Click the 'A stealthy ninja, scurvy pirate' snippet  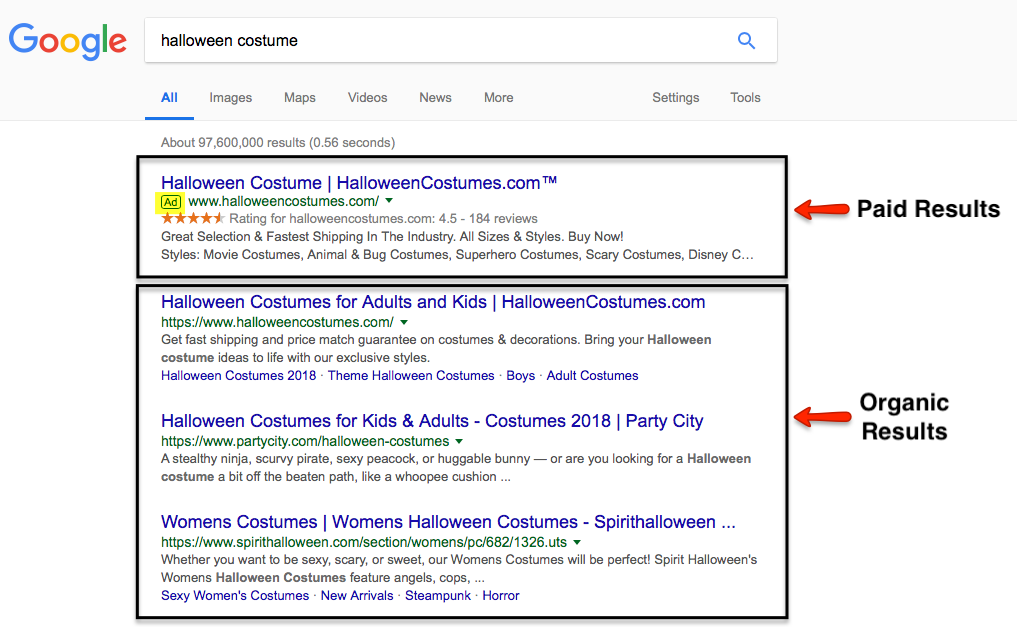(456, 467)
